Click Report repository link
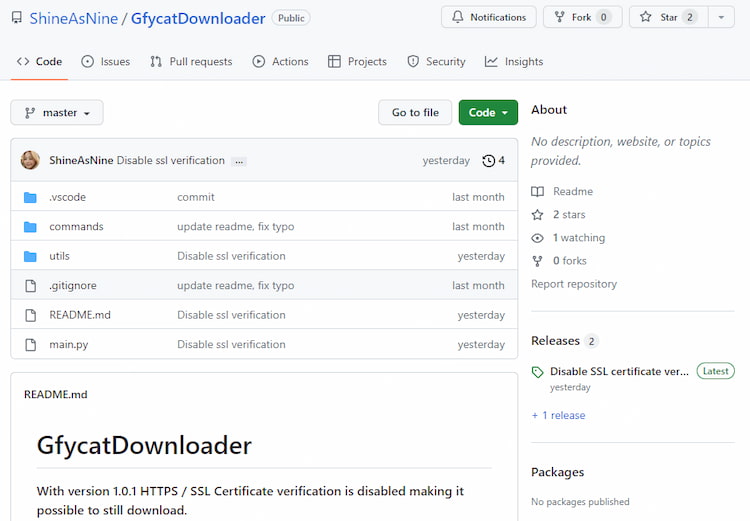The image size is (750, 521). 574,284
